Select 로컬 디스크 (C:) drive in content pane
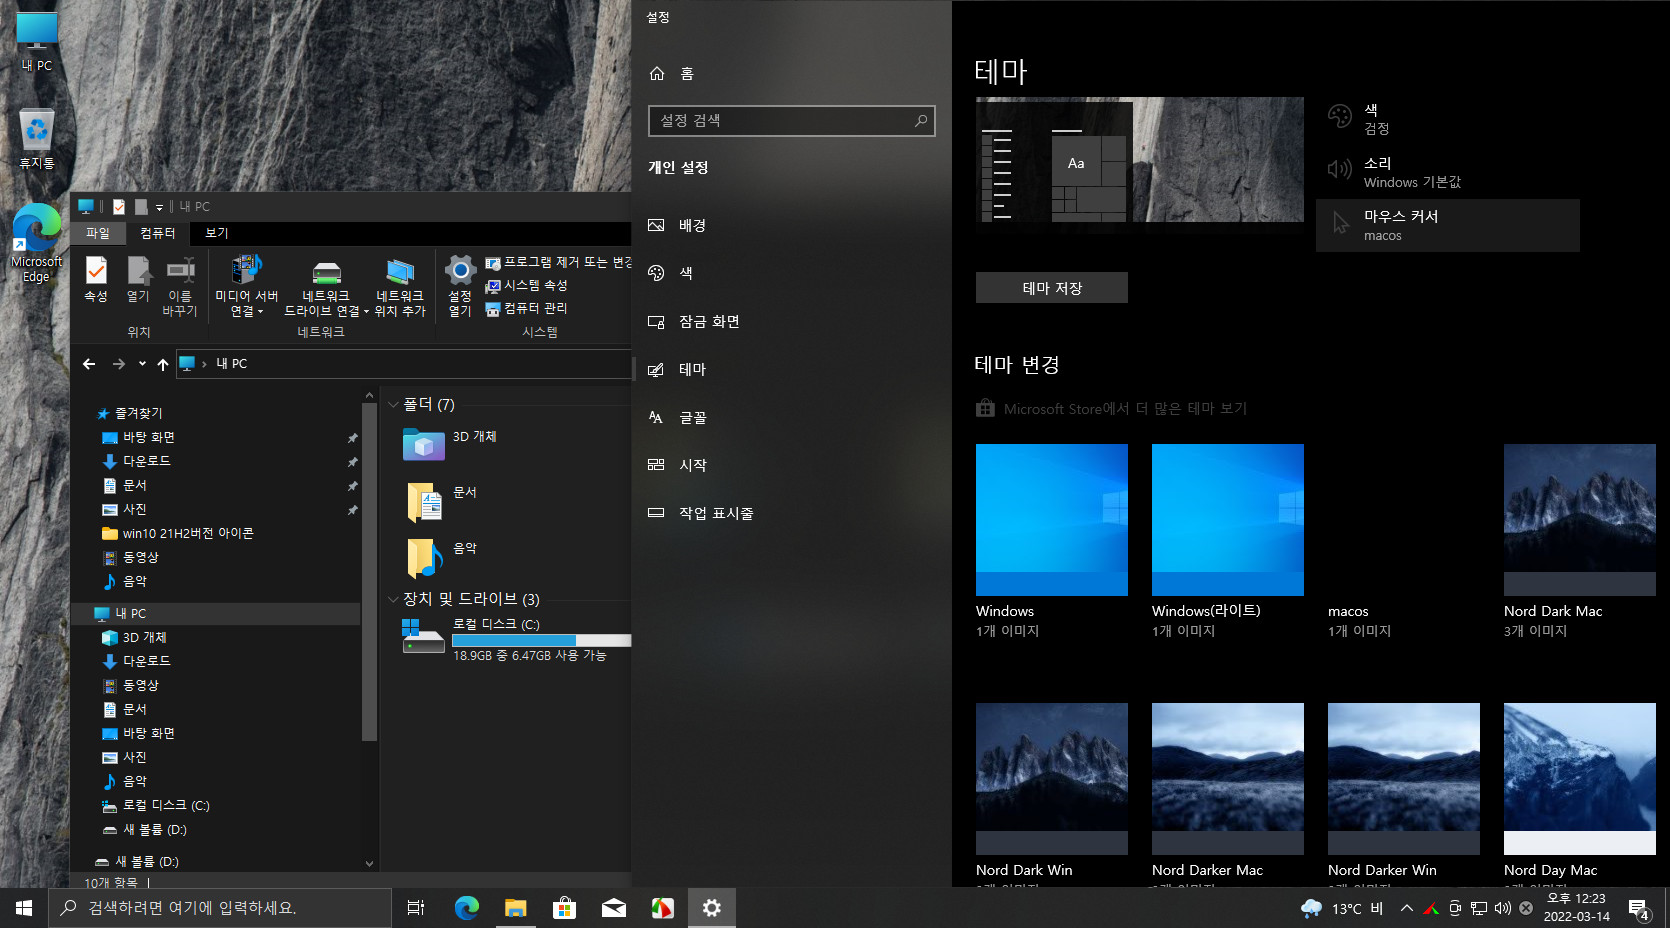Image resolution: width=1670 pixels, height=928 pixels. [x=516, y=638]
